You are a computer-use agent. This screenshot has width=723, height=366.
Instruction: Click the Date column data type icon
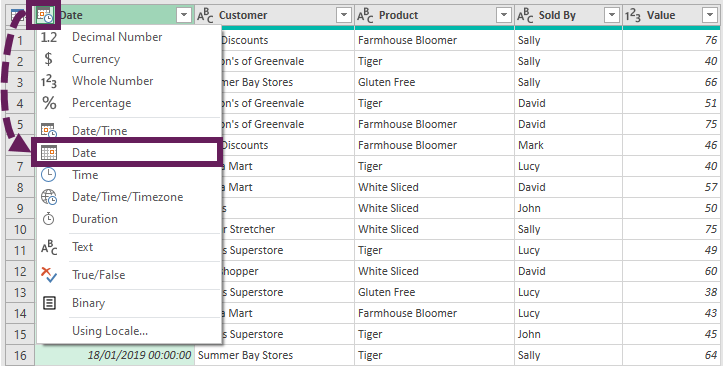(45, 16)
